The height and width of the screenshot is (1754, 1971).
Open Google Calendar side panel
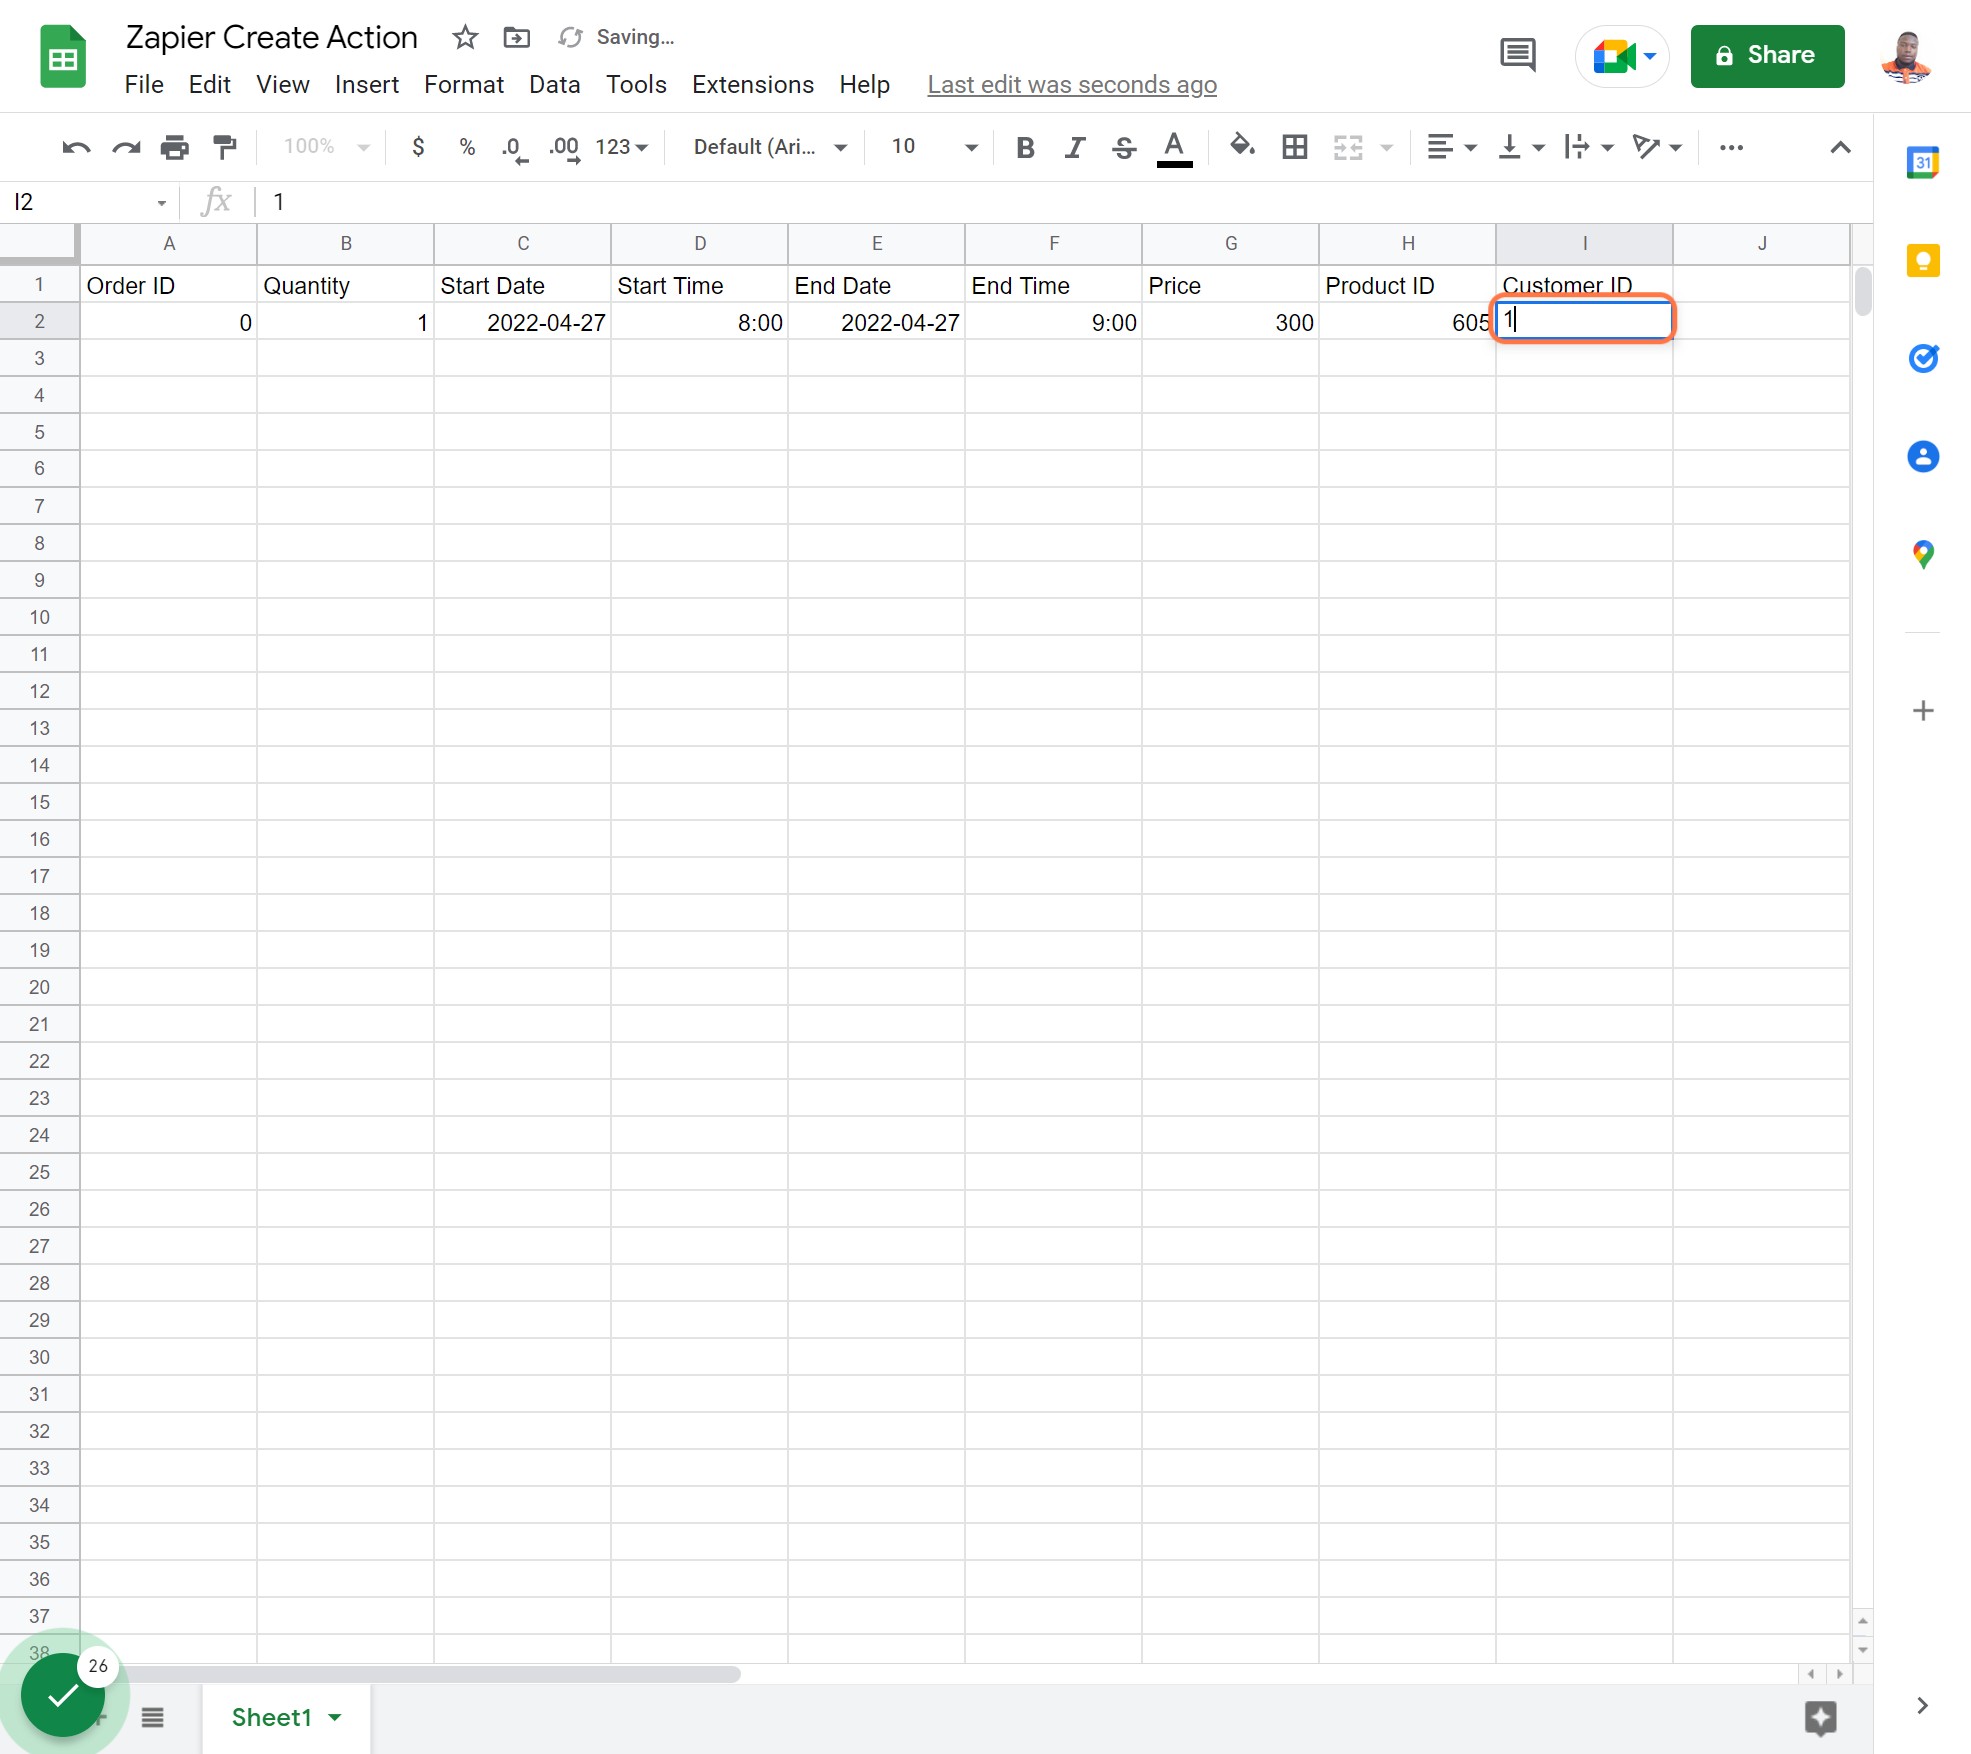point(1923,162)
